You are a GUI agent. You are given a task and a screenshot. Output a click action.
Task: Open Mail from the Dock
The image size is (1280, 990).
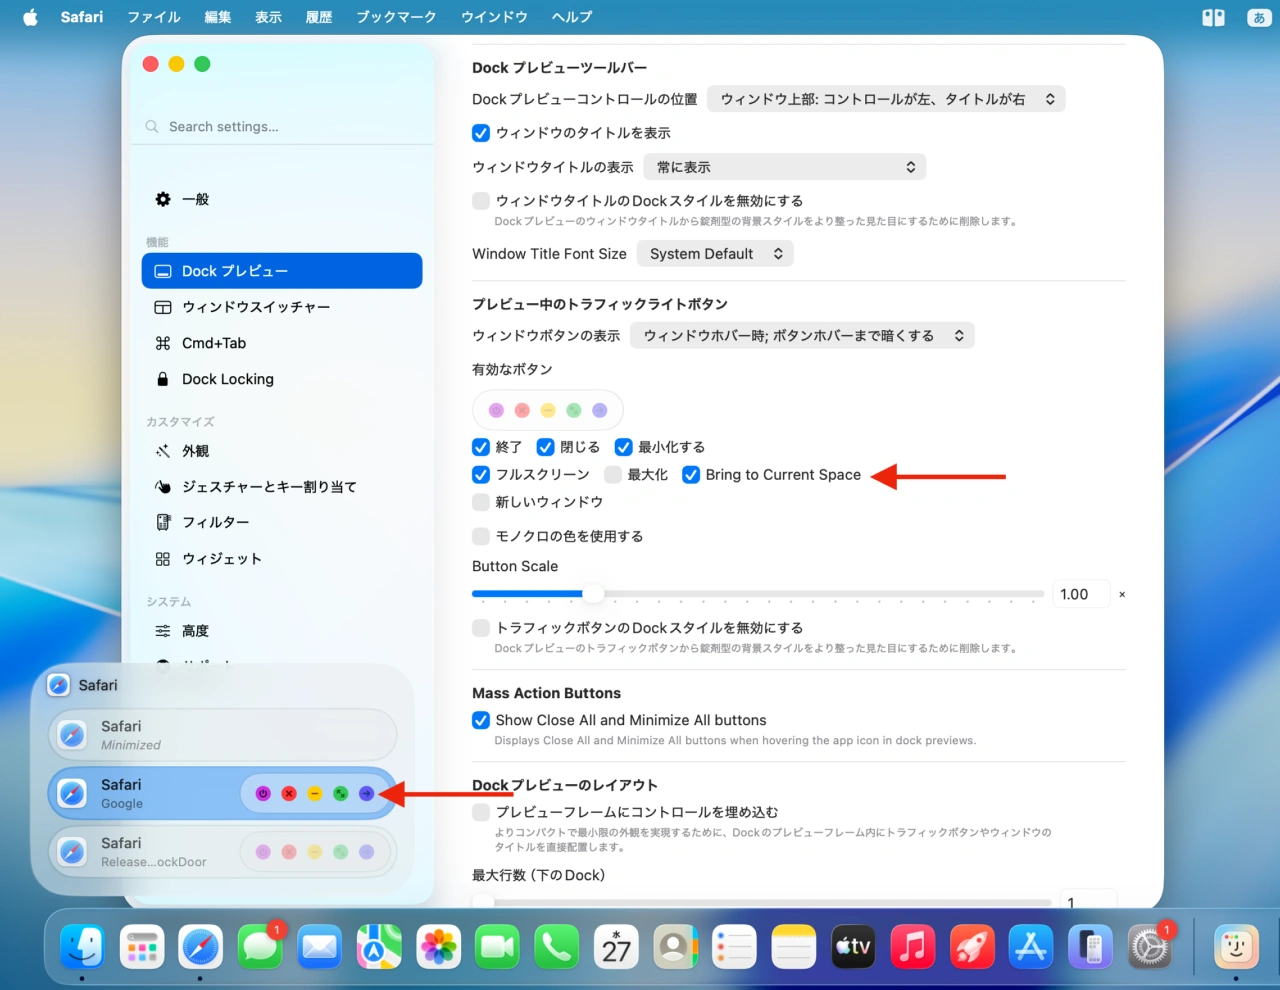[x=320, y=946]
